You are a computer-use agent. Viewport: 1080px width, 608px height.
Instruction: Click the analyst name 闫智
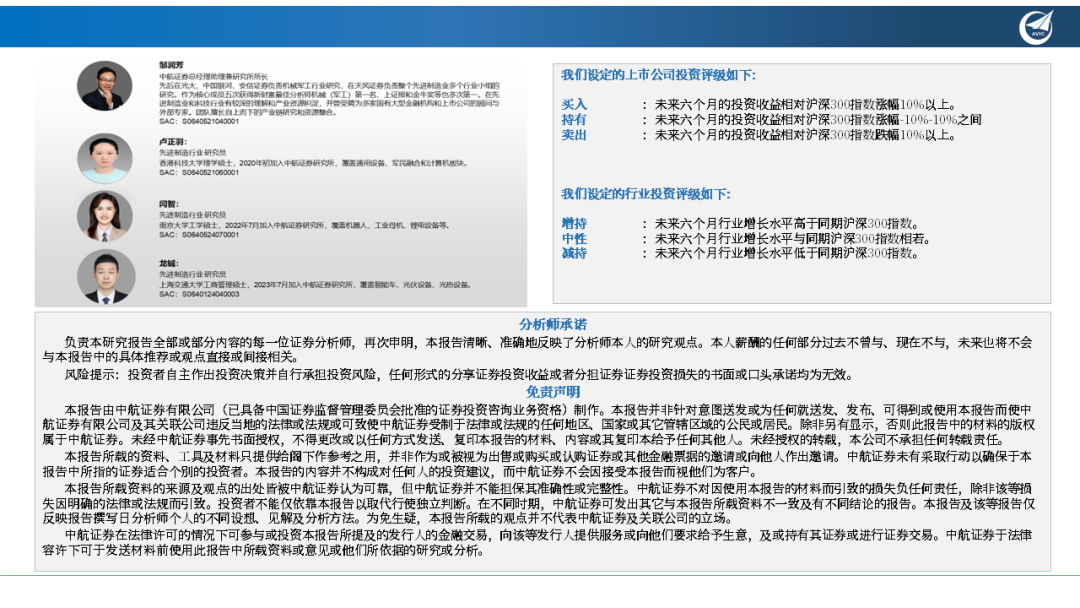point(169,204)
